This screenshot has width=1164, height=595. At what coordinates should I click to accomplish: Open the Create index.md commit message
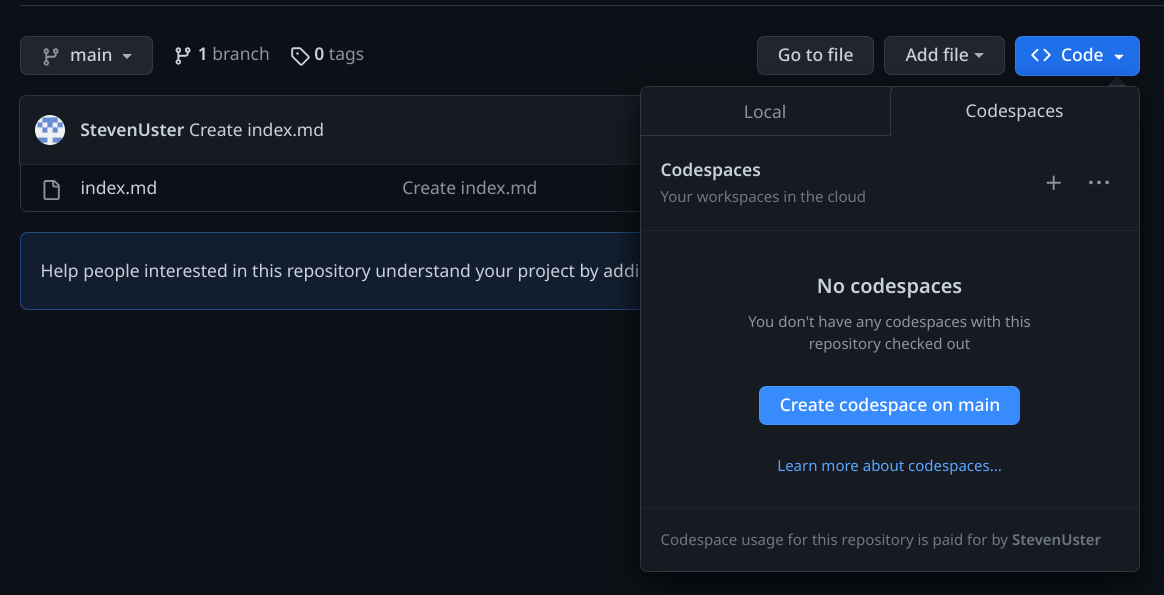coord(256,130)
